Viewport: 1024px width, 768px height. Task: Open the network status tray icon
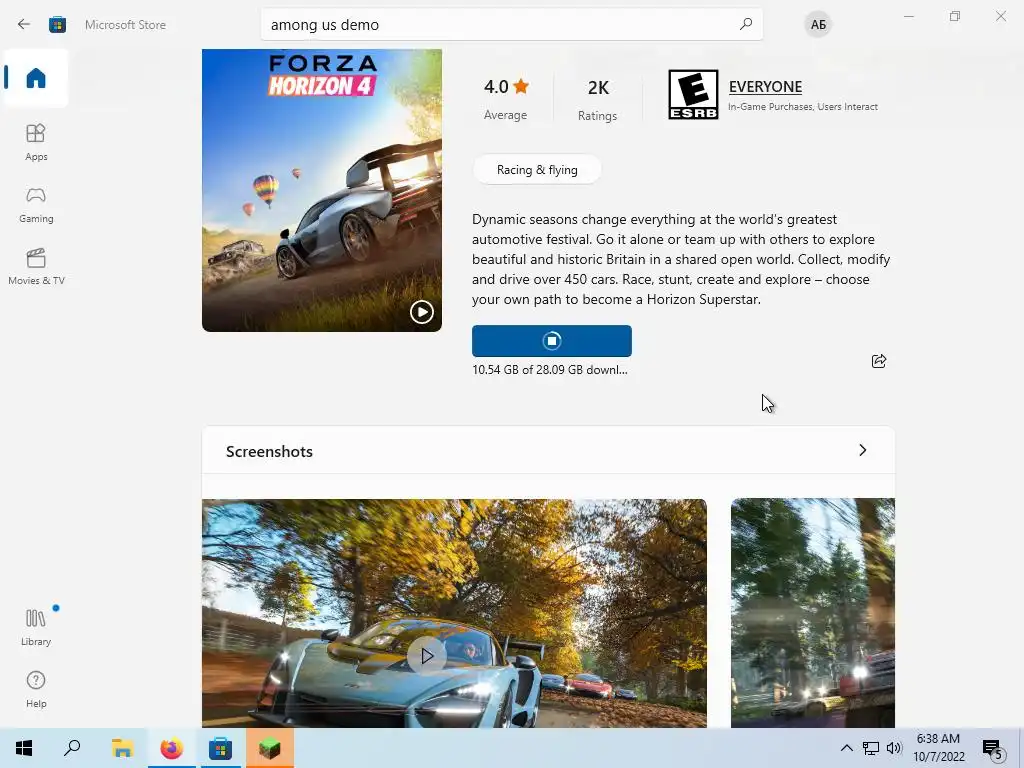pyautogui.click(x=871, y=748)
